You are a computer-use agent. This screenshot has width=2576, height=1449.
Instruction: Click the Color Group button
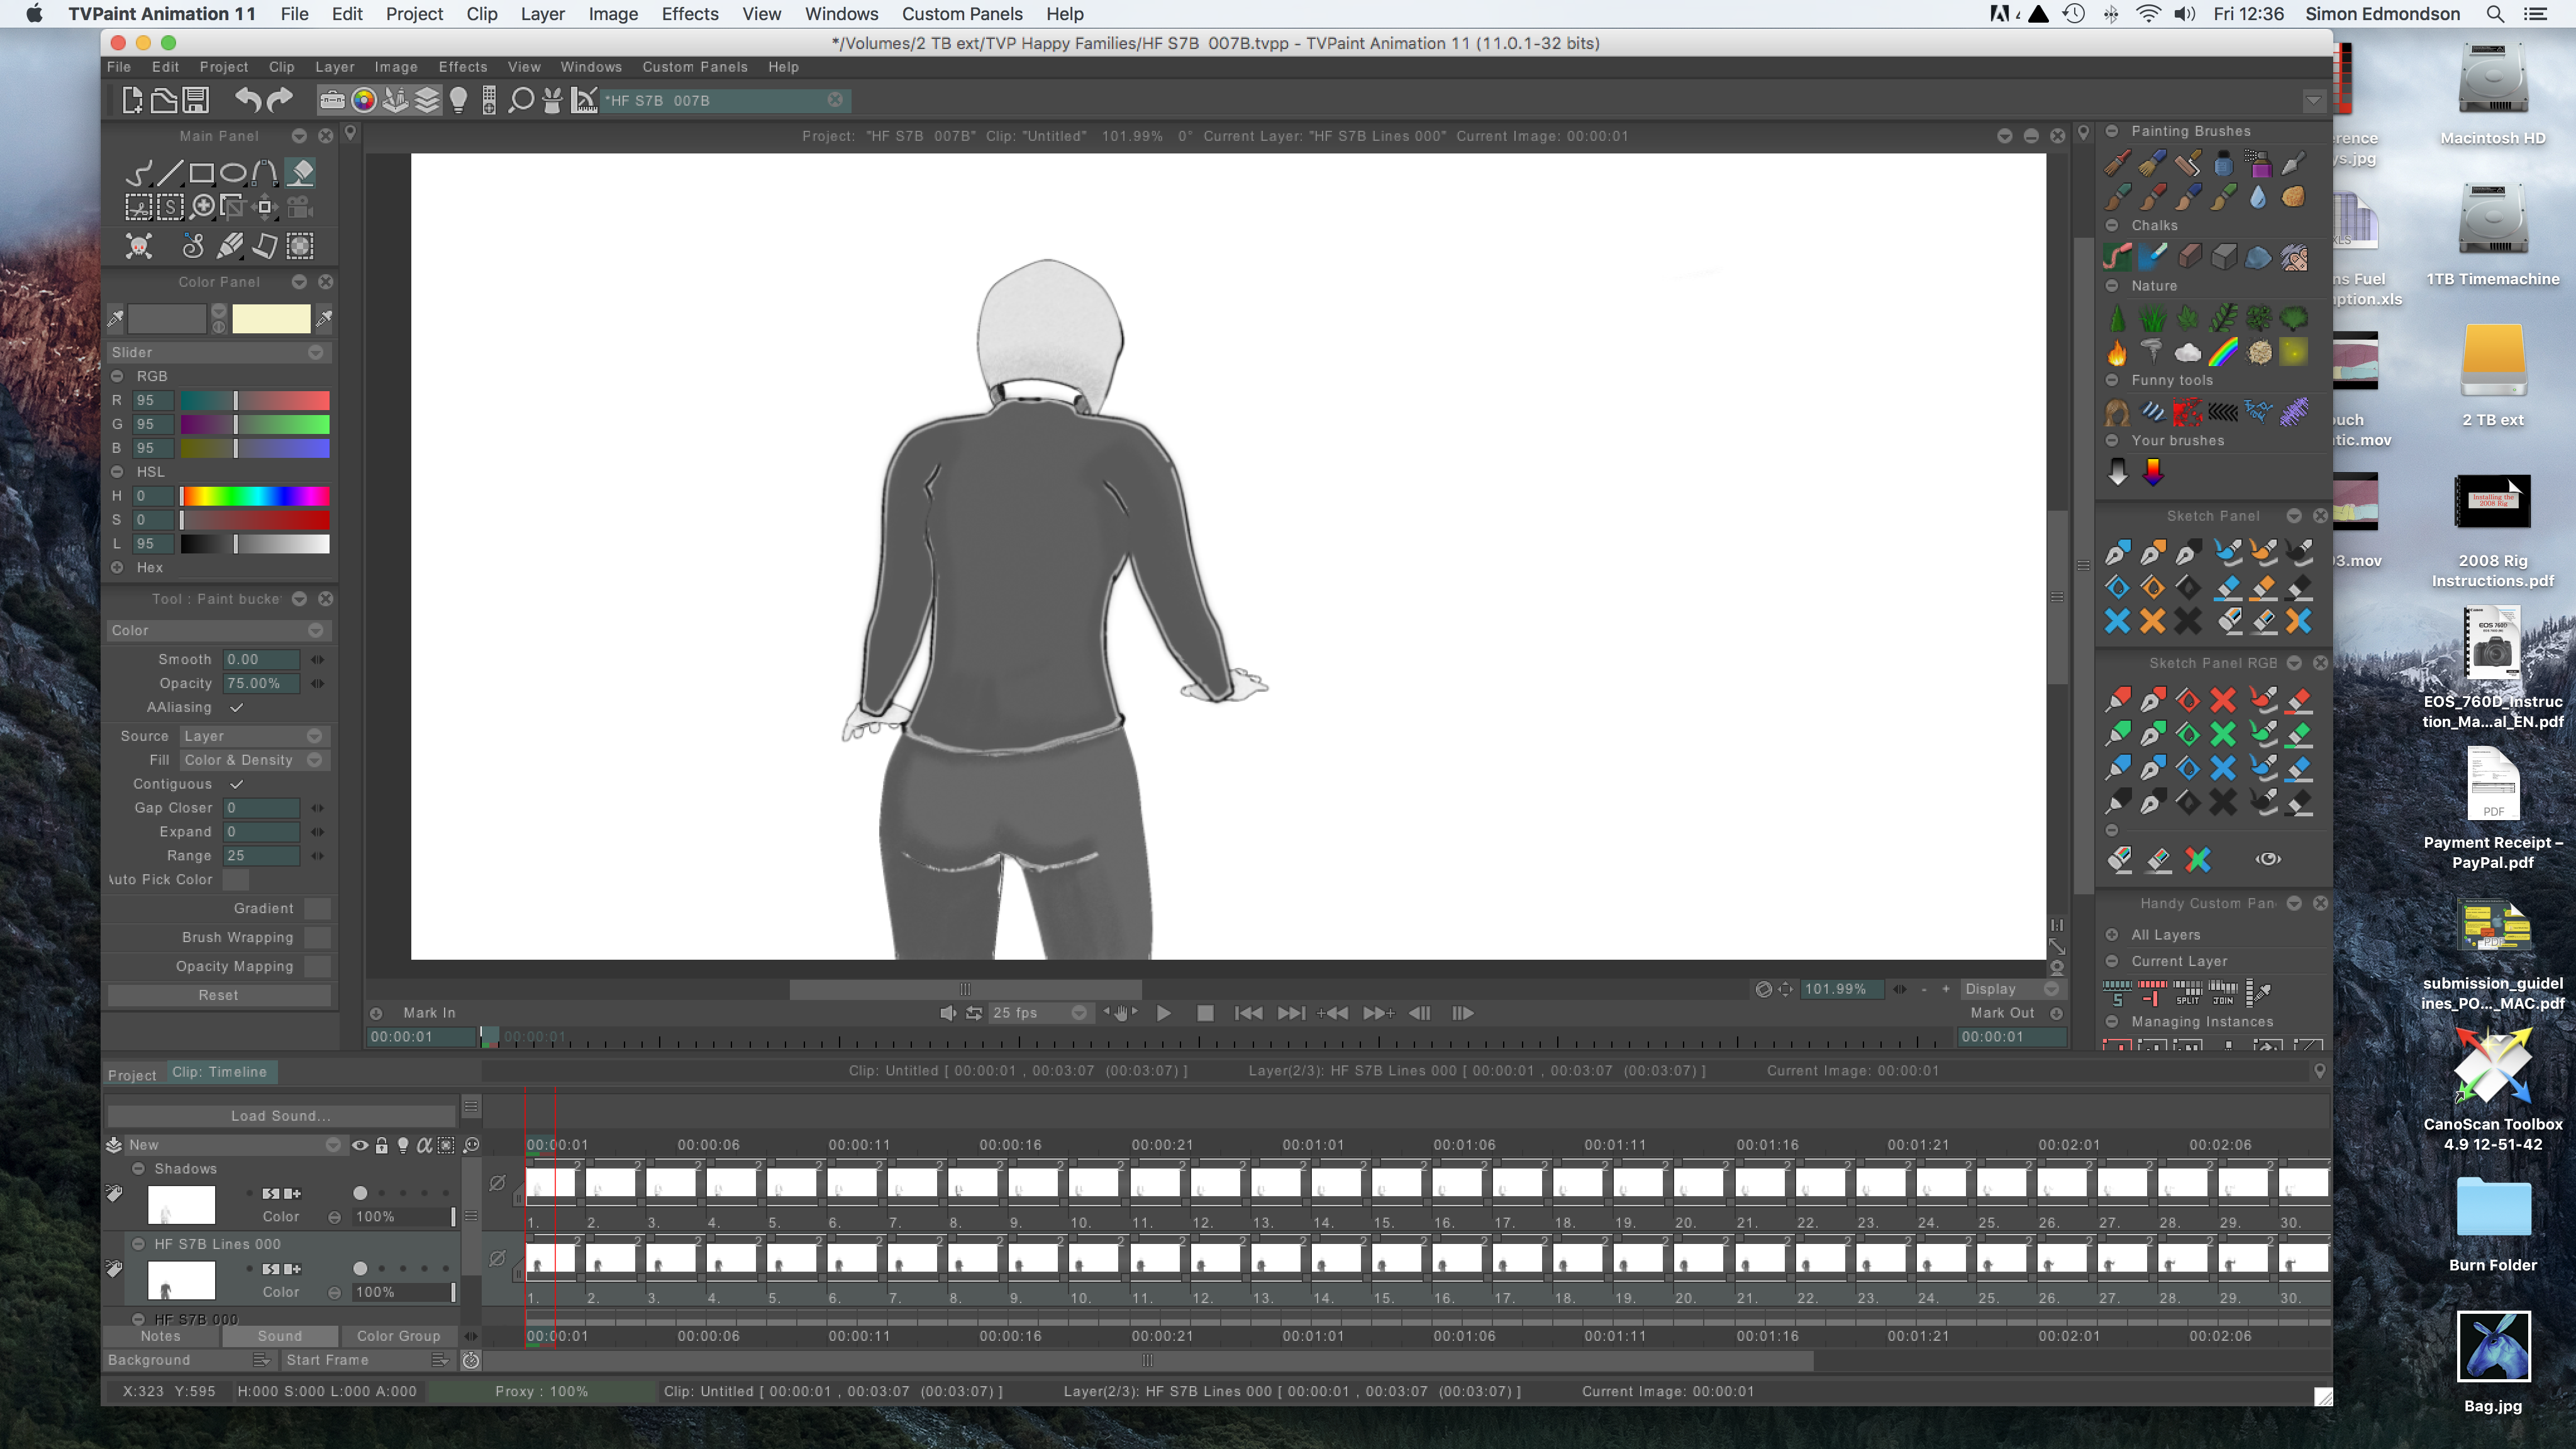point(399,1336)
